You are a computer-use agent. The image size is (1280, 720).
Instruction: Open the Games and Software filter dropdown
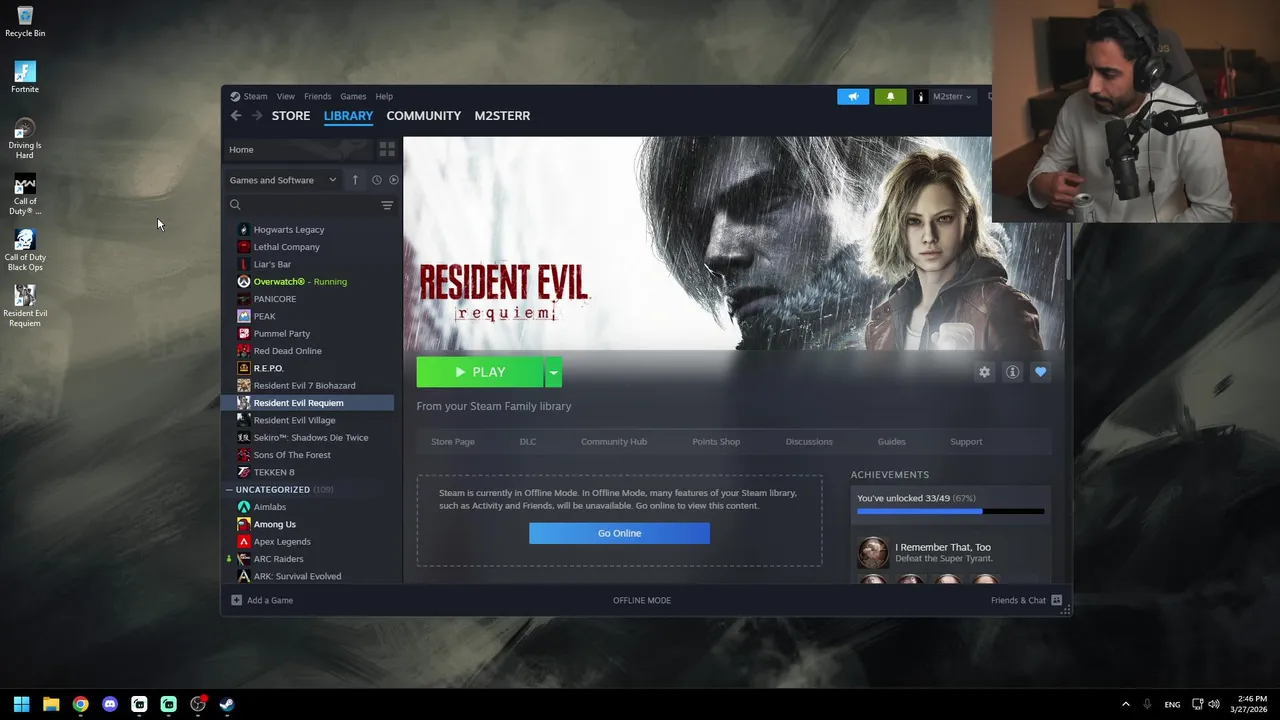click(x=283, y=180)
